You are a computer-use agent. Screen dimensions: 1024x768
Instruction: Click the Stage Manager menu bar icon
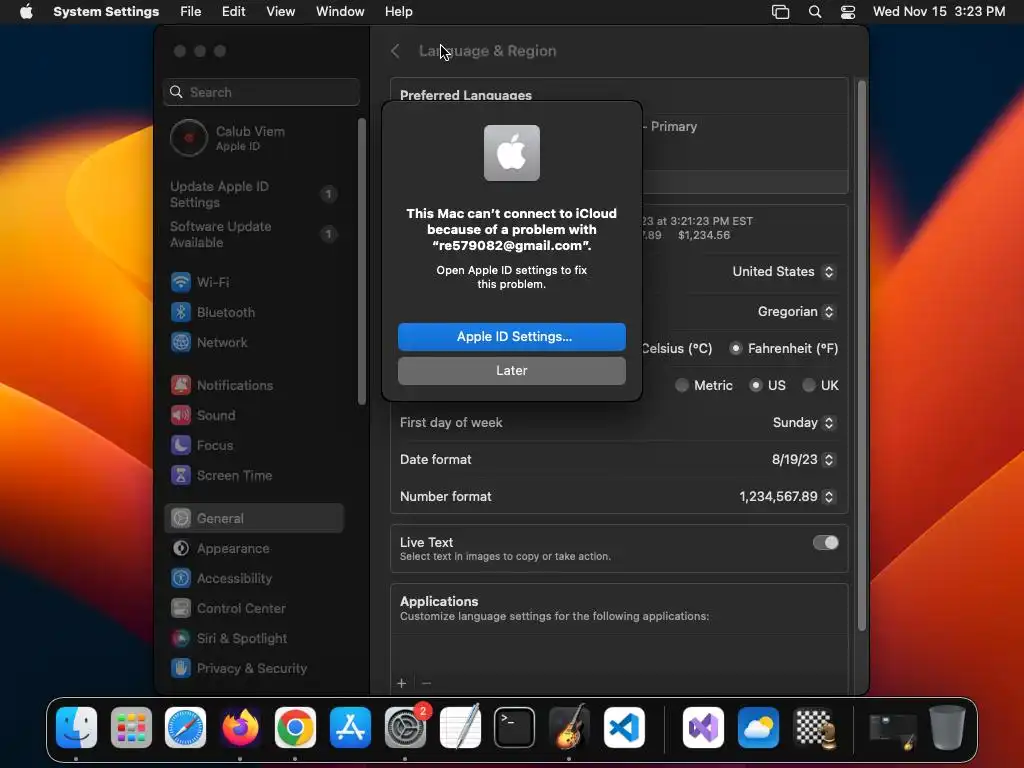780,12
